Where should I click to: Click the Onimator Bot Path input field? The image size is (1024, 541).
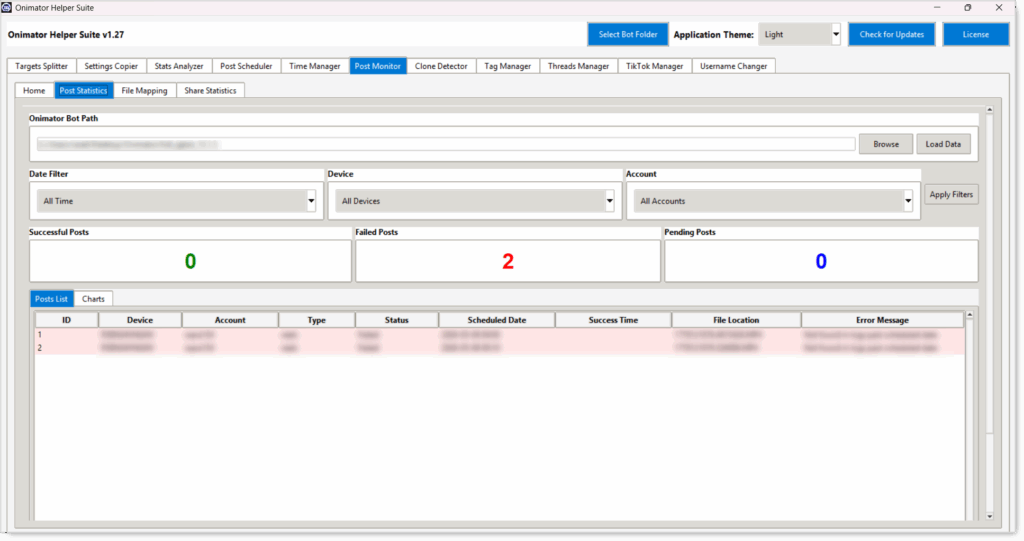445,144
